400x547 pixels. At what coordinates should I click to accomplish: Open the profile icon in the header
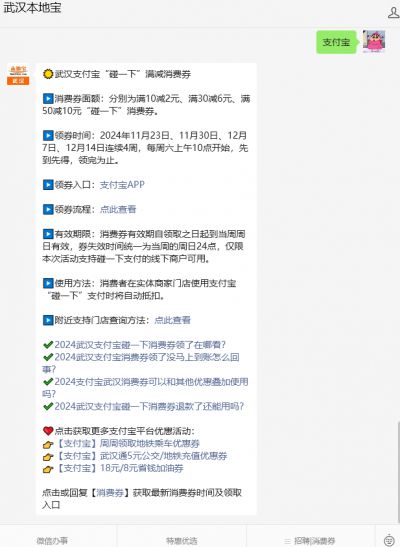click(x=394, y=13)
